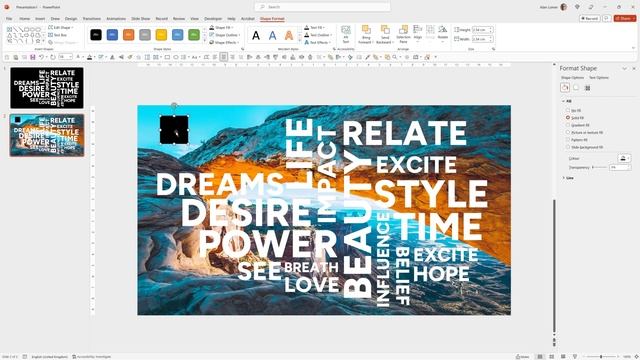Expand the Line section in Format Shape
Screen dimensions: 640x360
point(568,178)
